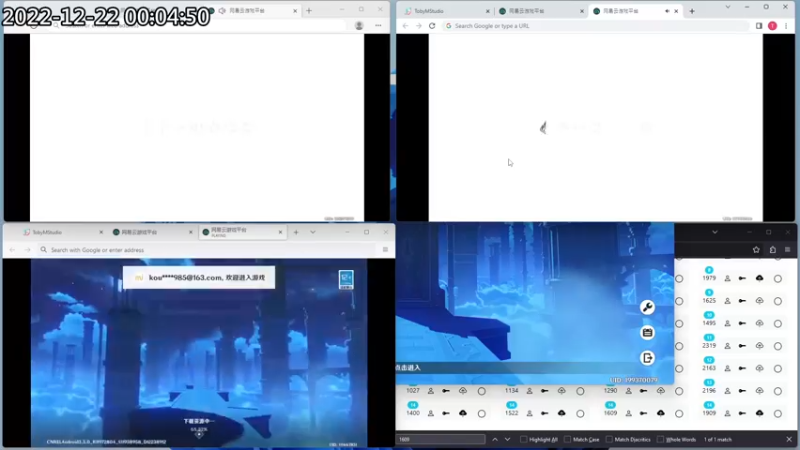
Task: Click the cloud upload icon in row 1979
Action: pyautogui.click(x=760, y=278)
